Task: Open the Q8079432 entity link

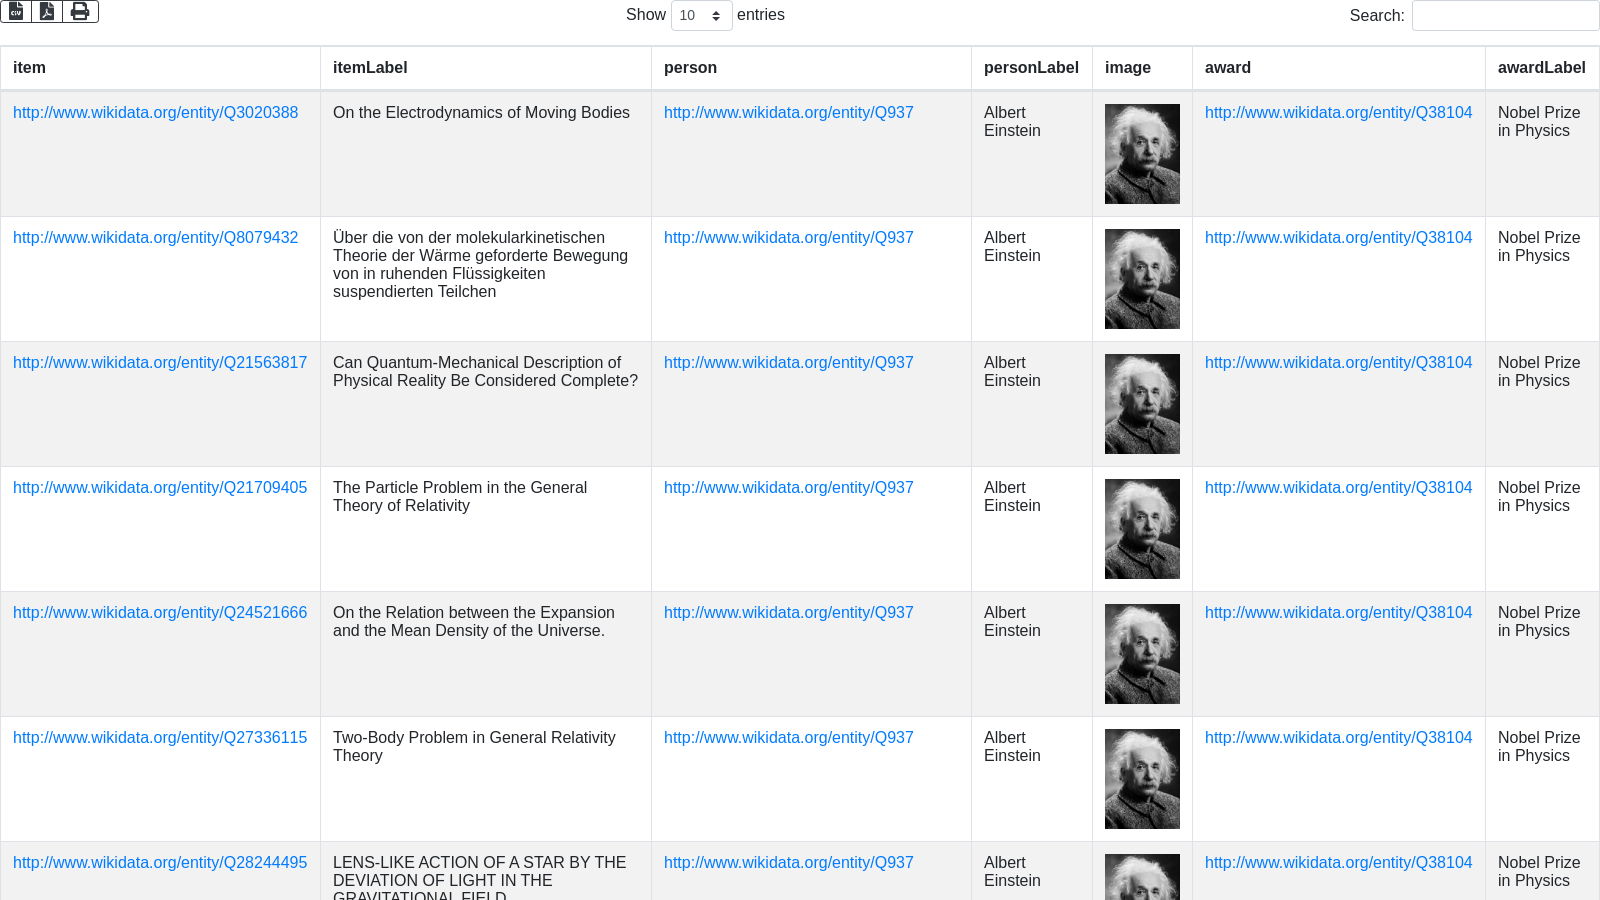Action: pyautogui.click(x=155, y=238)
